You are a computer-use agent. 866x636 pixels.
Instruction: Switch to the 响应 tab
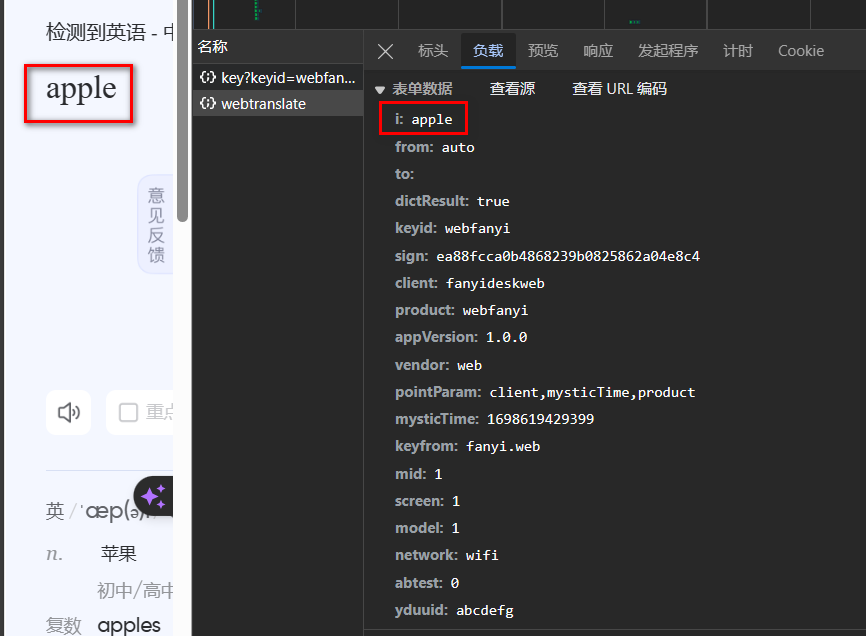(598, 51)
